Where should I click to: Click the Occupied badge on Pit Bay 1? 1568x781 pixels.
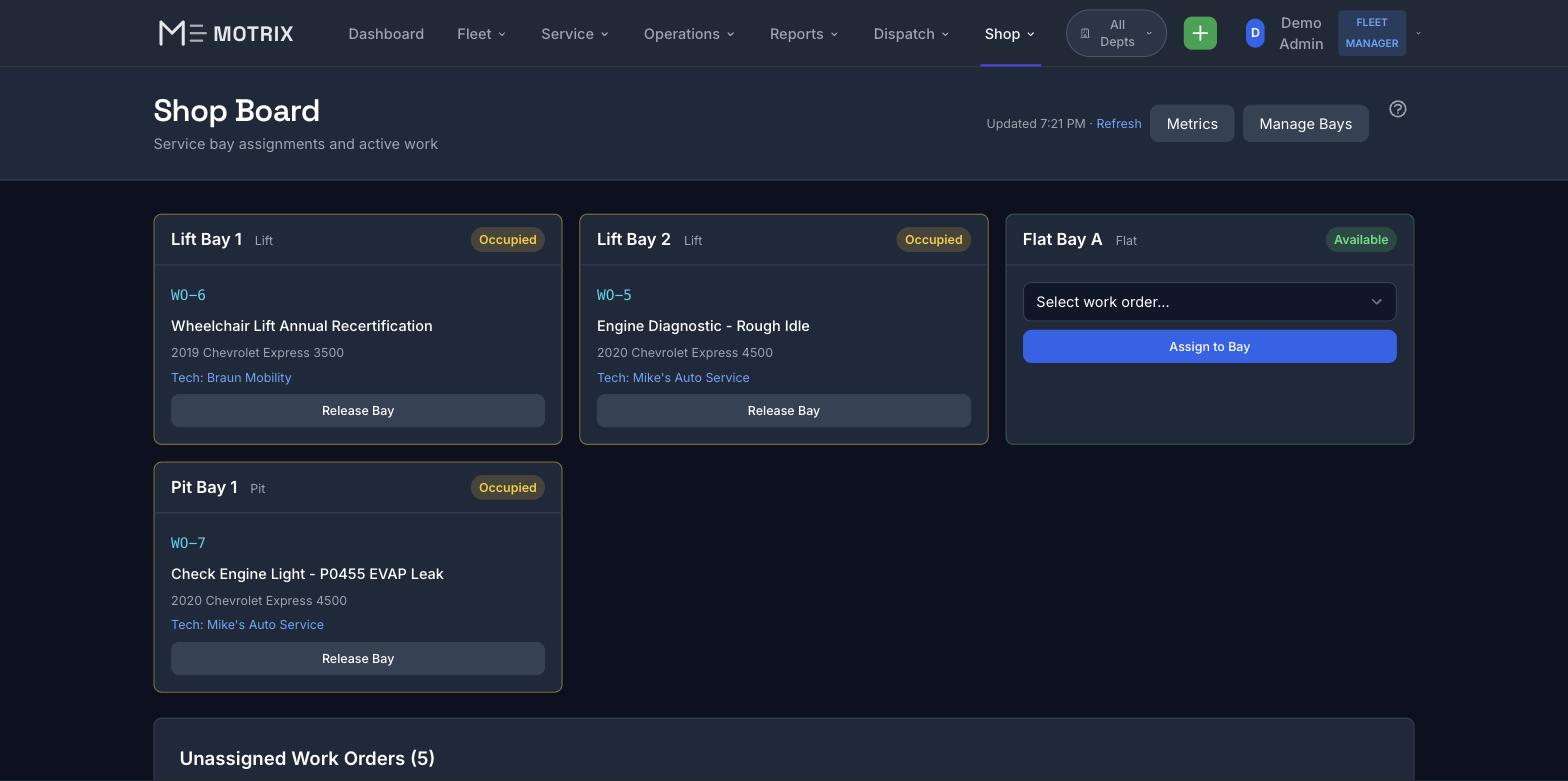[x=507, y=487]
